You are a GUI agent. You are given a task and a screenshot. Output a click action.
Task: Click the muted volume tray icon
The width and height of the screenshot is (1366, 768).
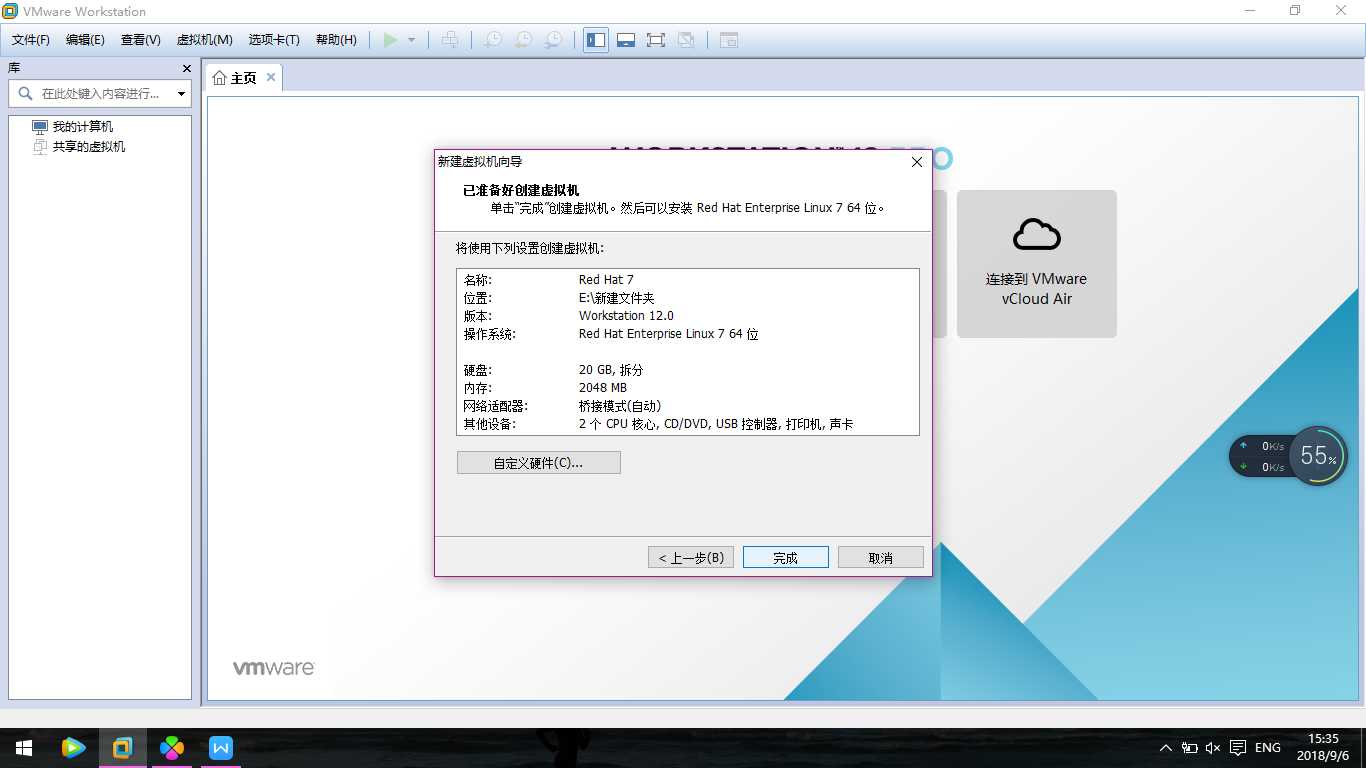point(1213,748)
